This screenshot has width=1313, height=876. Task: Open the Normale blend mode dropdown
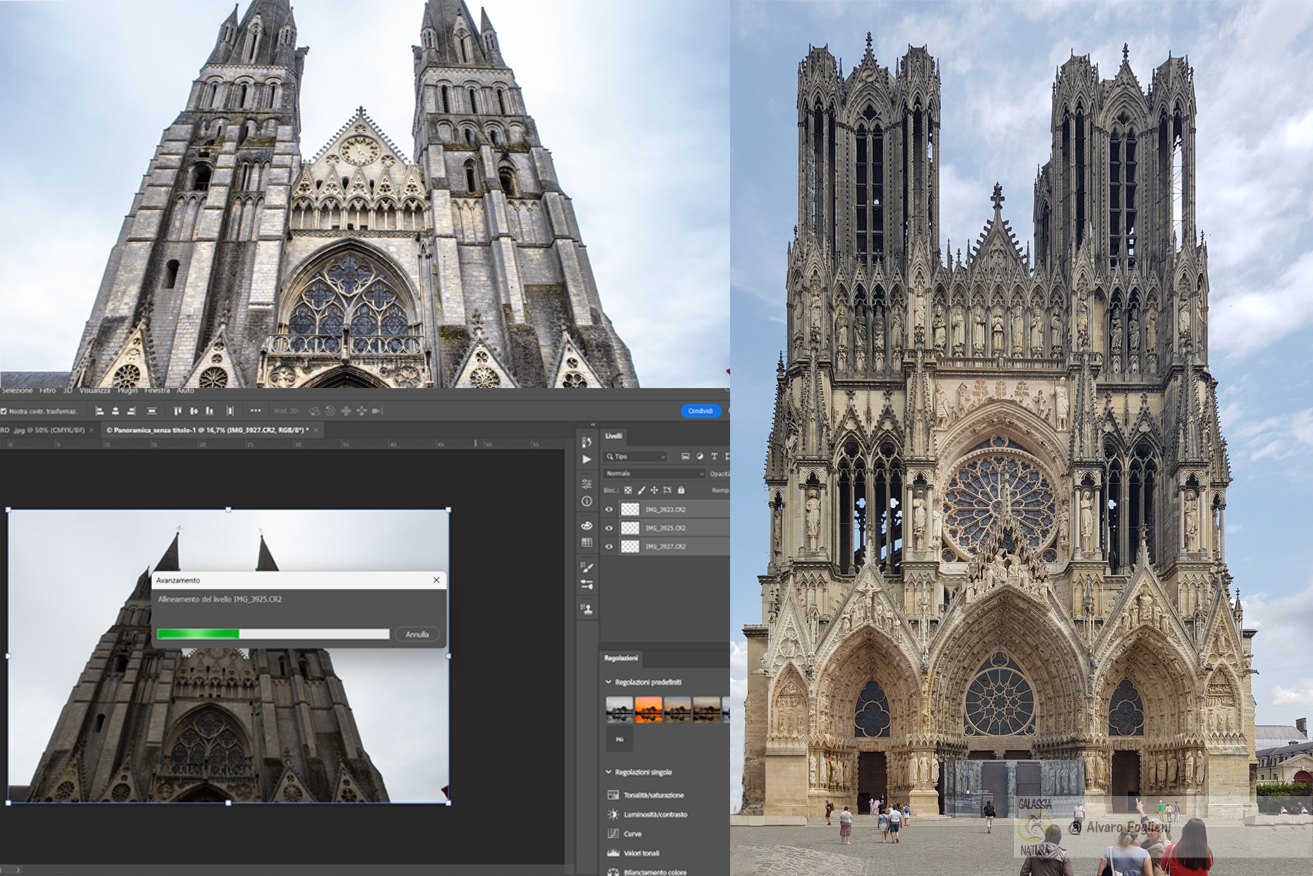click(x=654, y=474)
